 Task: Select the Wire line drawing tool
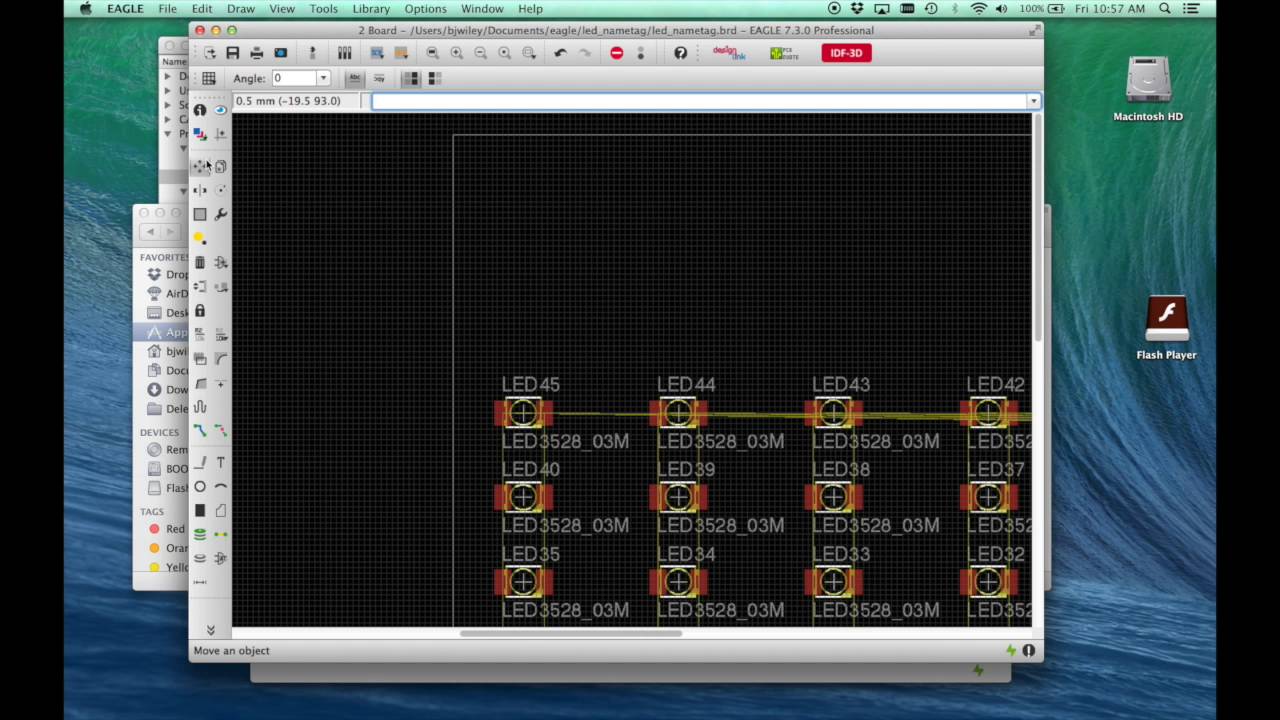200,463
